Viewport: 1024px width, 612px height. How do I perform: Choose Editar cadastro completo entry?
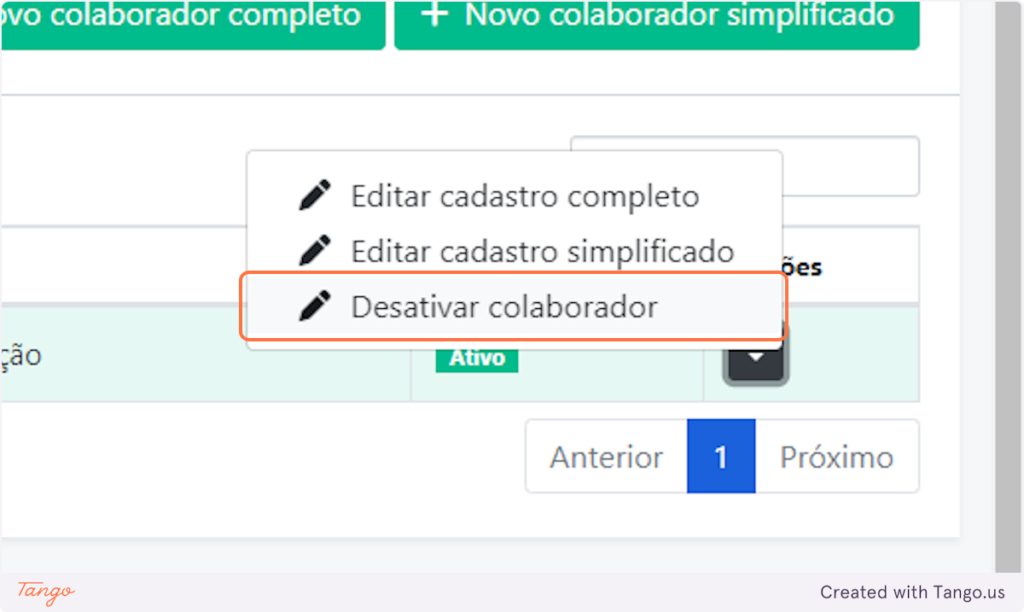[514, 196]
